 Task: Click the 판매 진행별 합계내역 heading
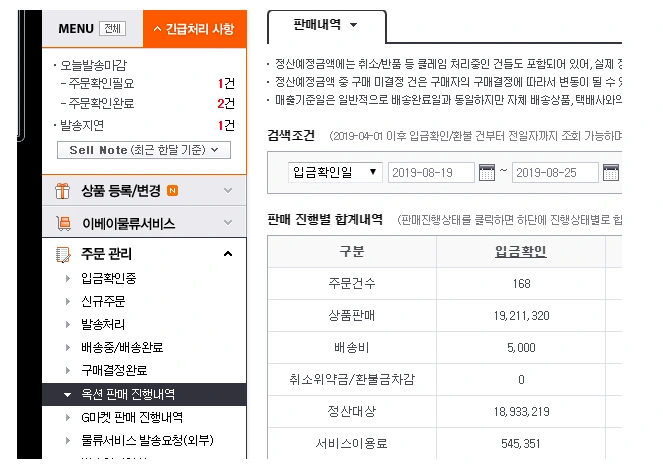(x=325, y=219)
